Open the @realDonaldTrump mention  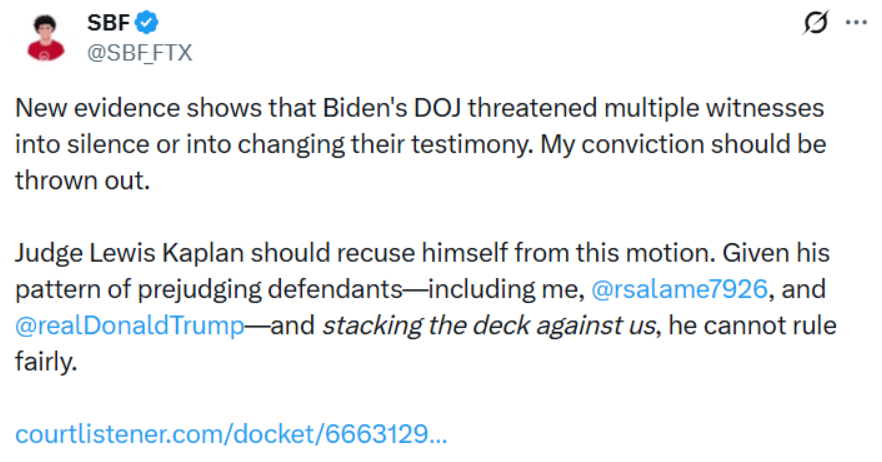[x=130, y=327]
